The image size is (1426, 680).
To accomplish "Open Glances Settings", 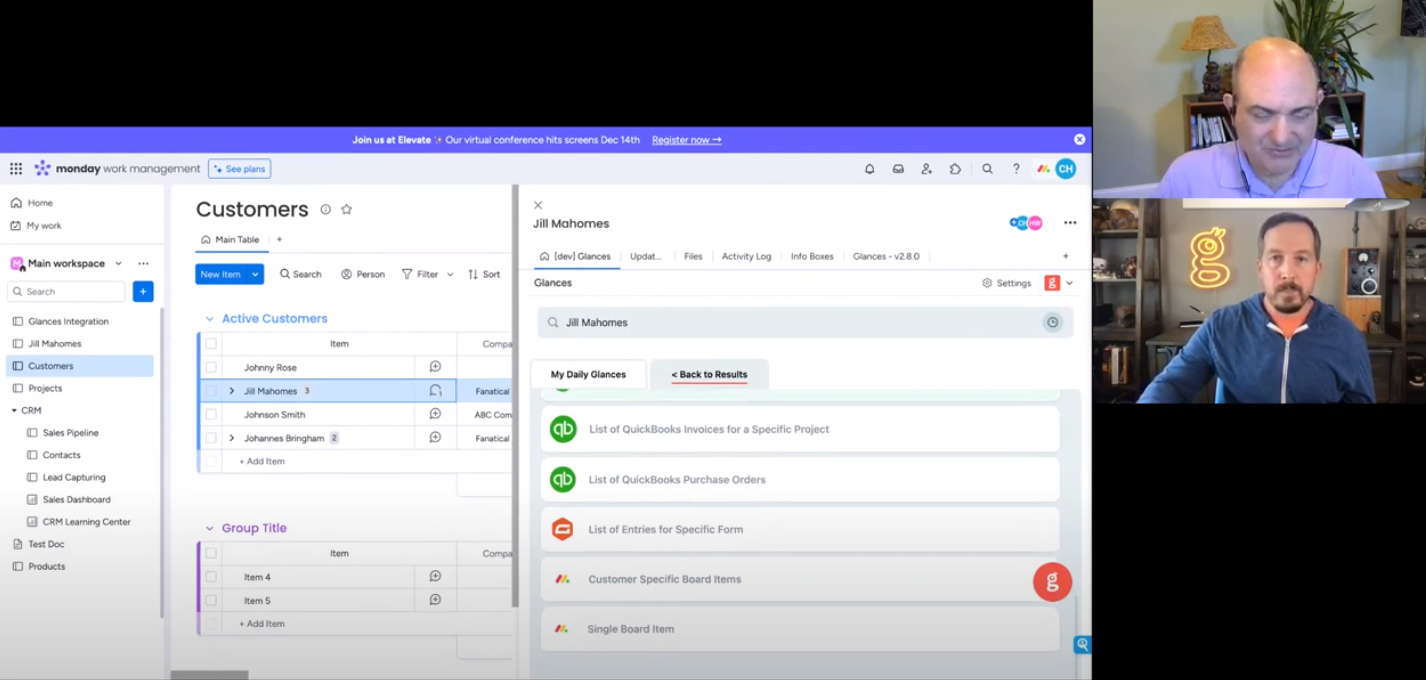I will tap(1007, 283).
